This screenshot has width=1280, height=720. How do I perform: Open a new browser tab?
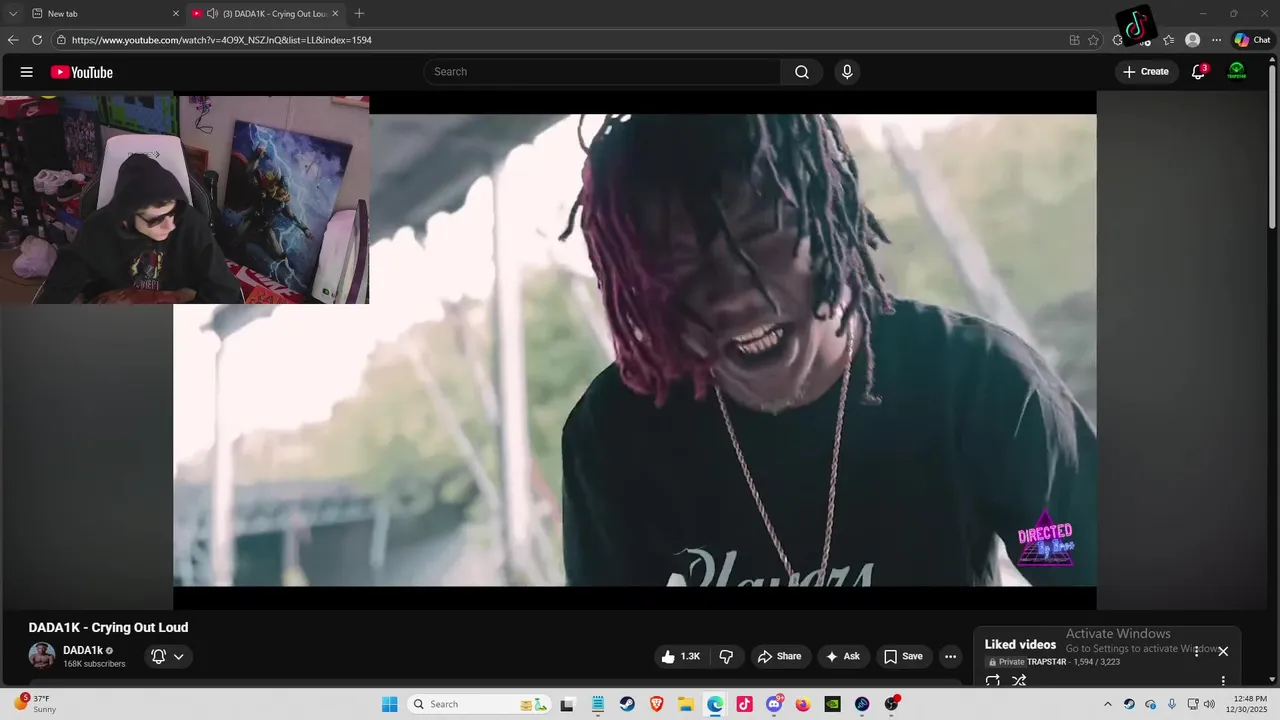[359, 13]
